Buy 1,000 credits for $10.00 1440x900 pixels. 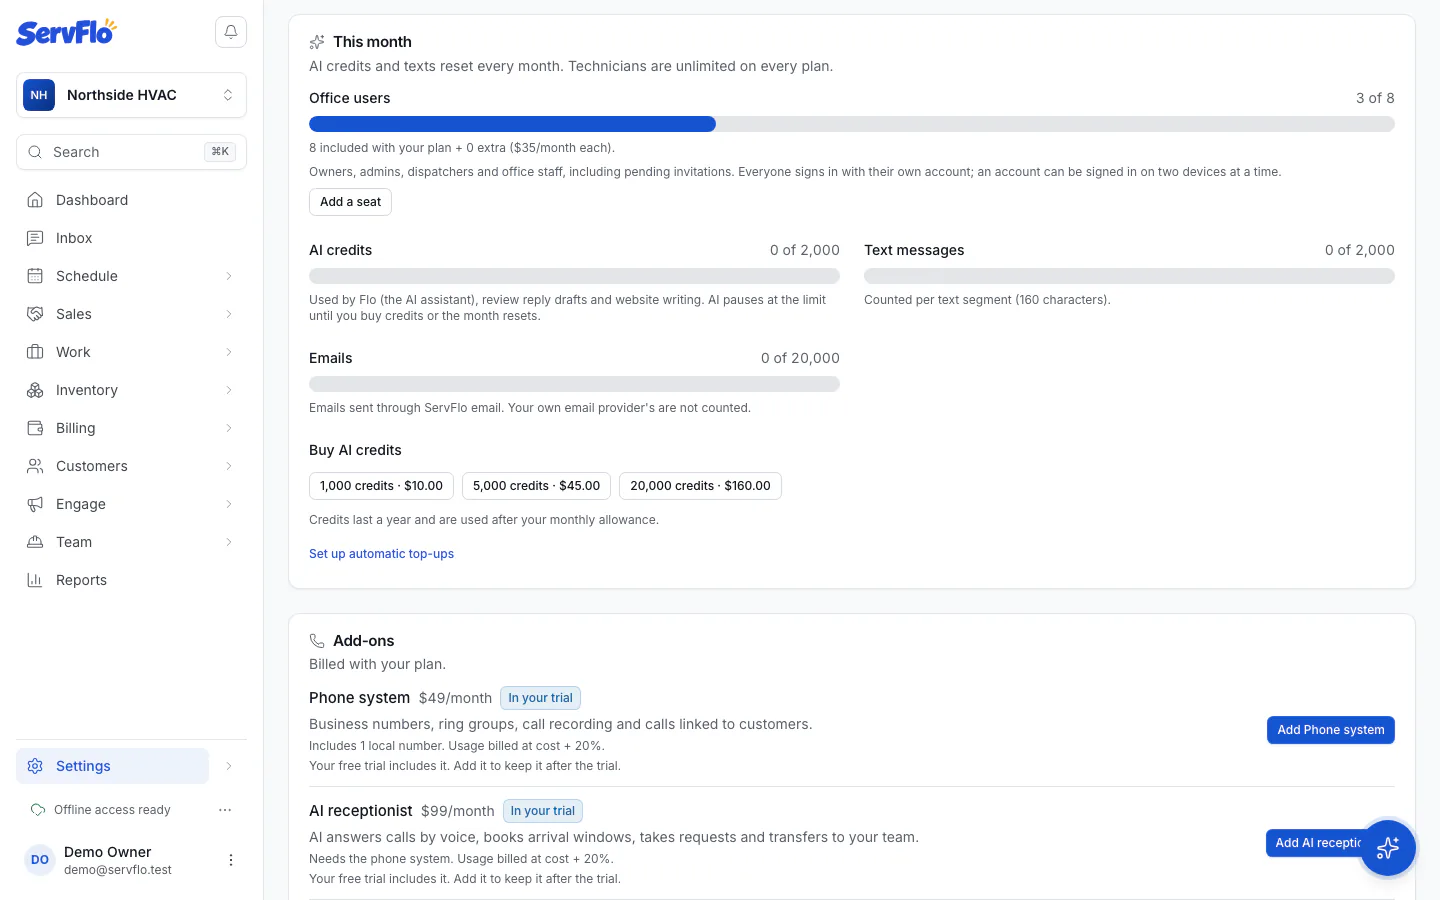click(x=381, y=486)
